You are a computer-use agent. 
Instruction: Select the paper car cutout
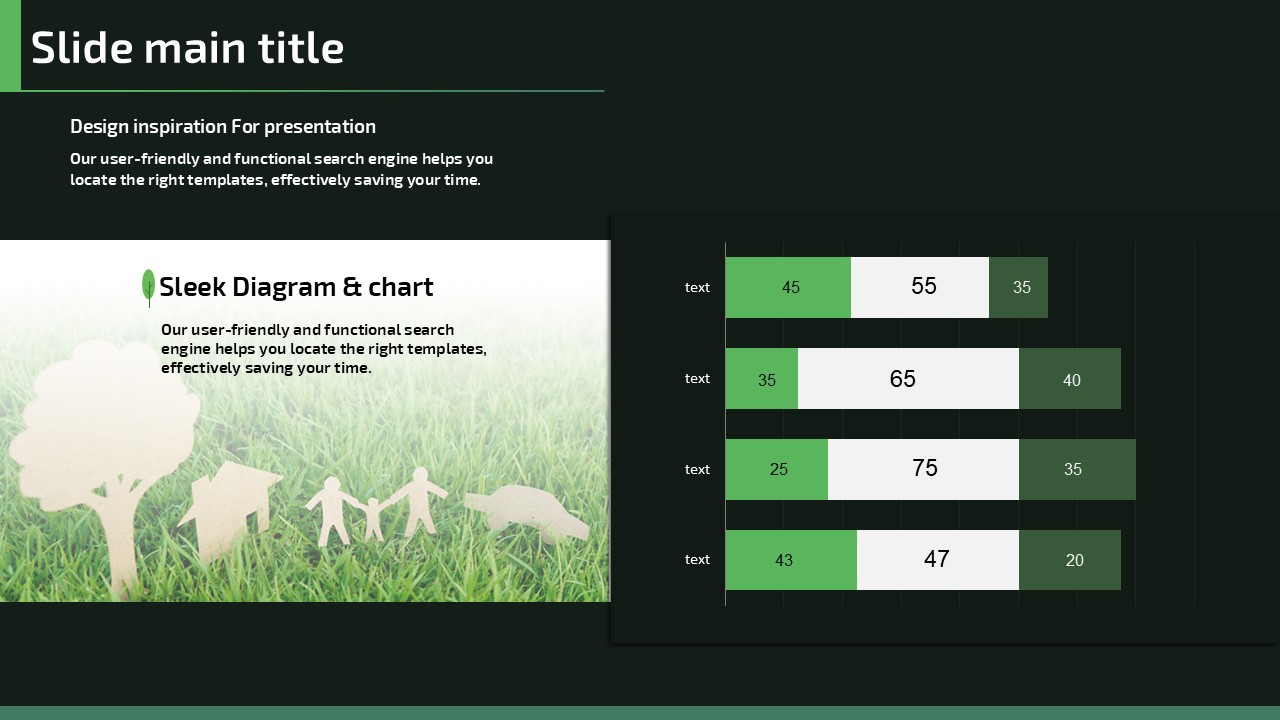click(528, 510)
